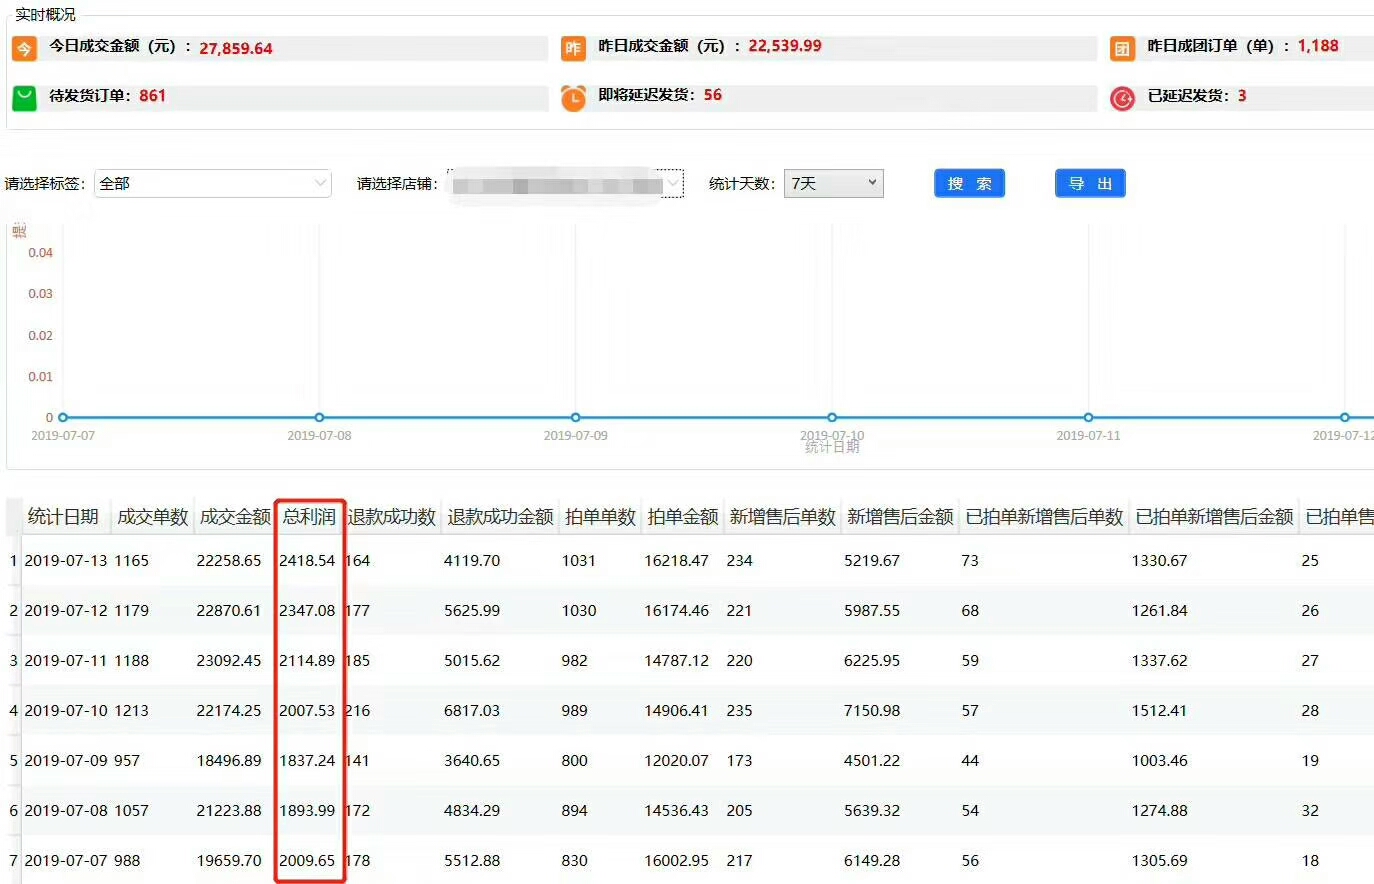Click the store name input field
Image resolution: width=1374 pixels, height=884 pixels.
[x=560, y=184]
